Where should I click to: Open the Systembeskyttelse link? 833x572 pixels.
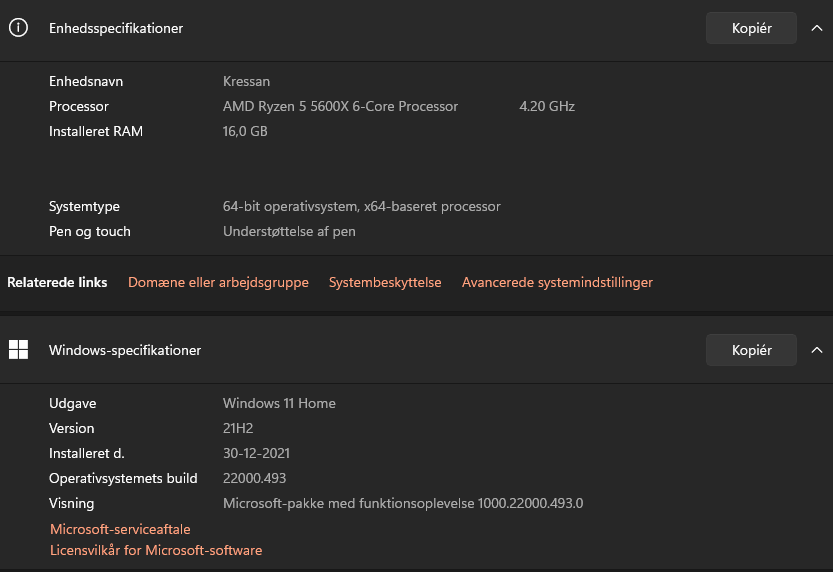coord(385,282)
